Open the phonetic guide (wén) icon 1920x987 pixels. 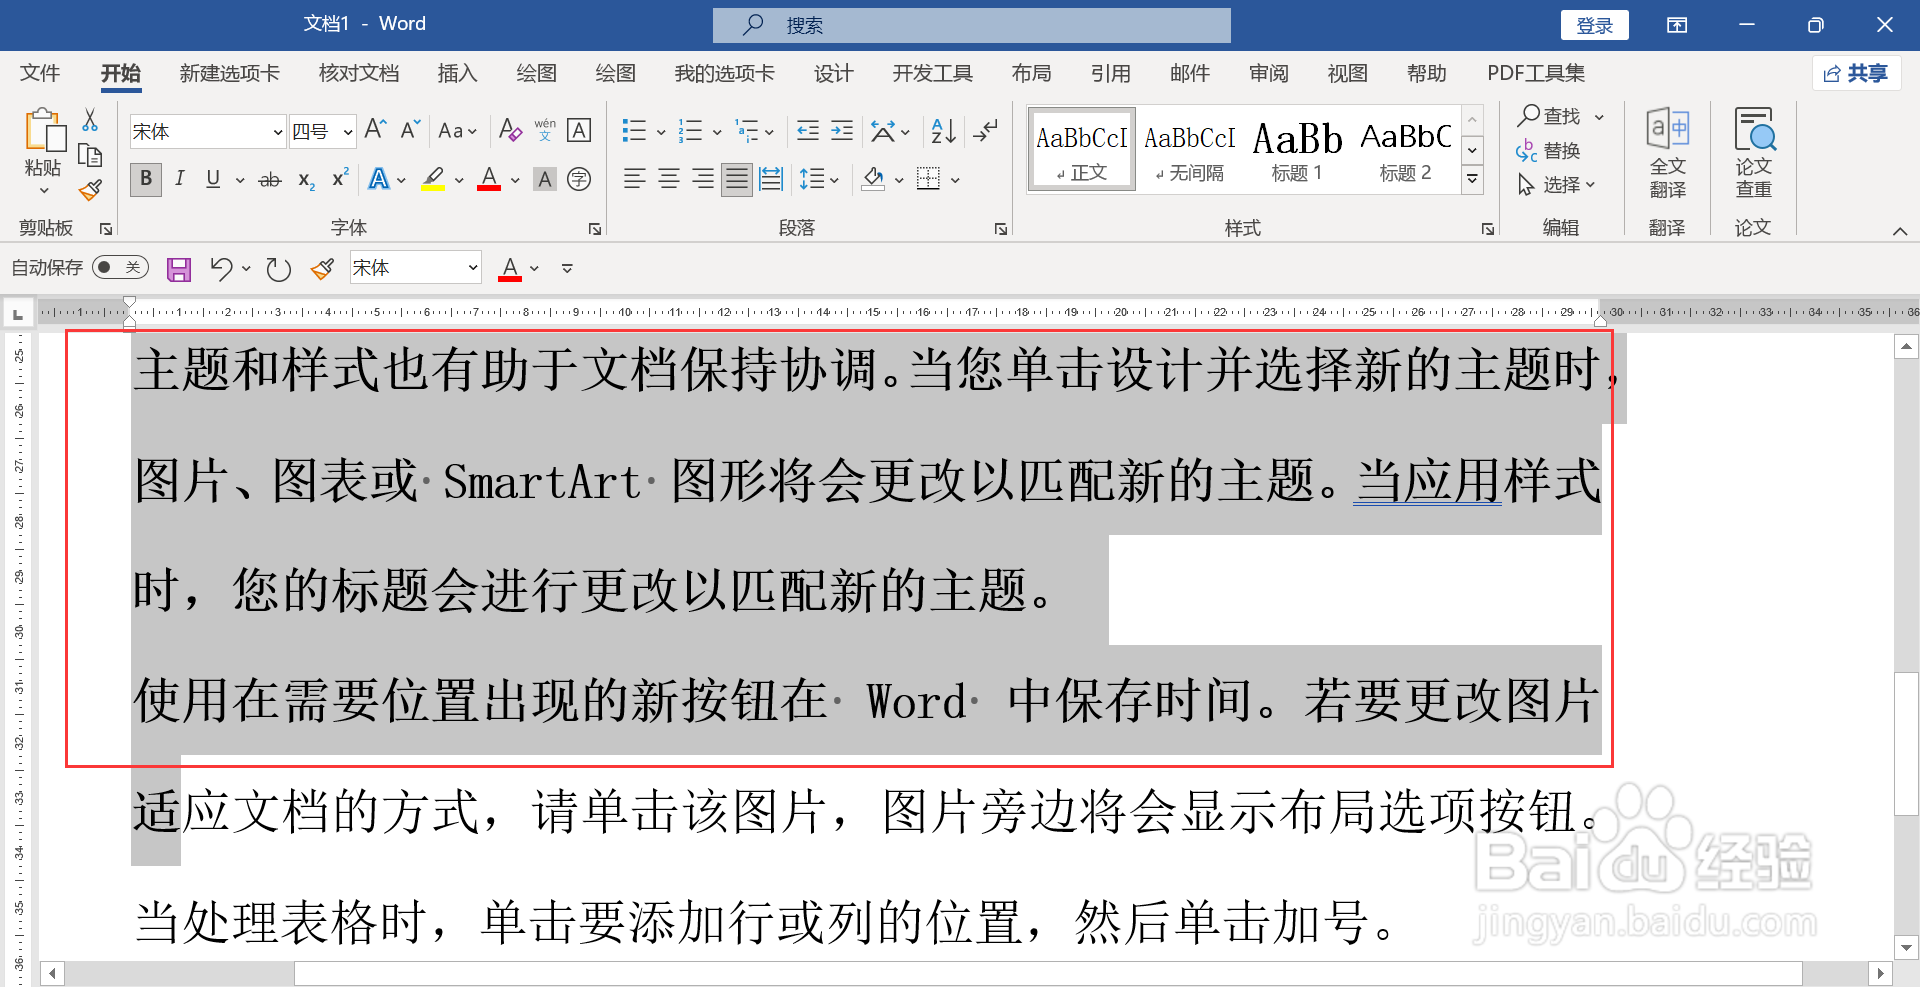(x=545, y=130)
